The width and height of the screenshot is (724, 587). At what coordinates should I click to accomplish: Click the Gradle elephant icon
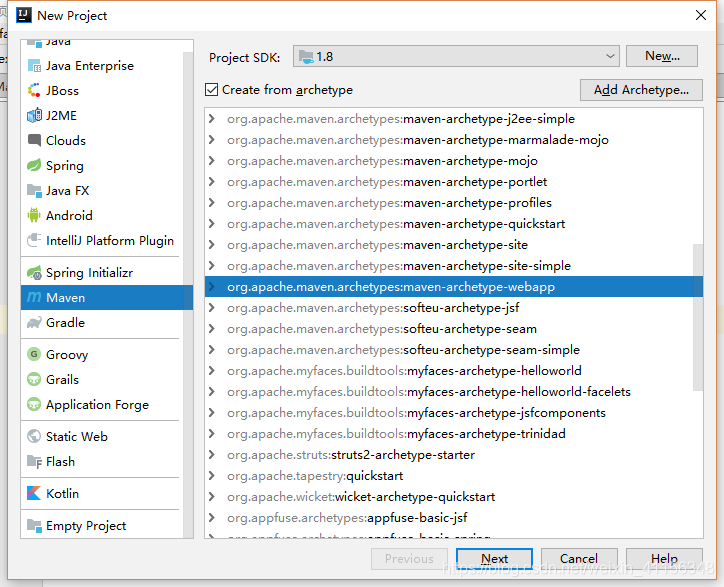[x=34, y=322]
